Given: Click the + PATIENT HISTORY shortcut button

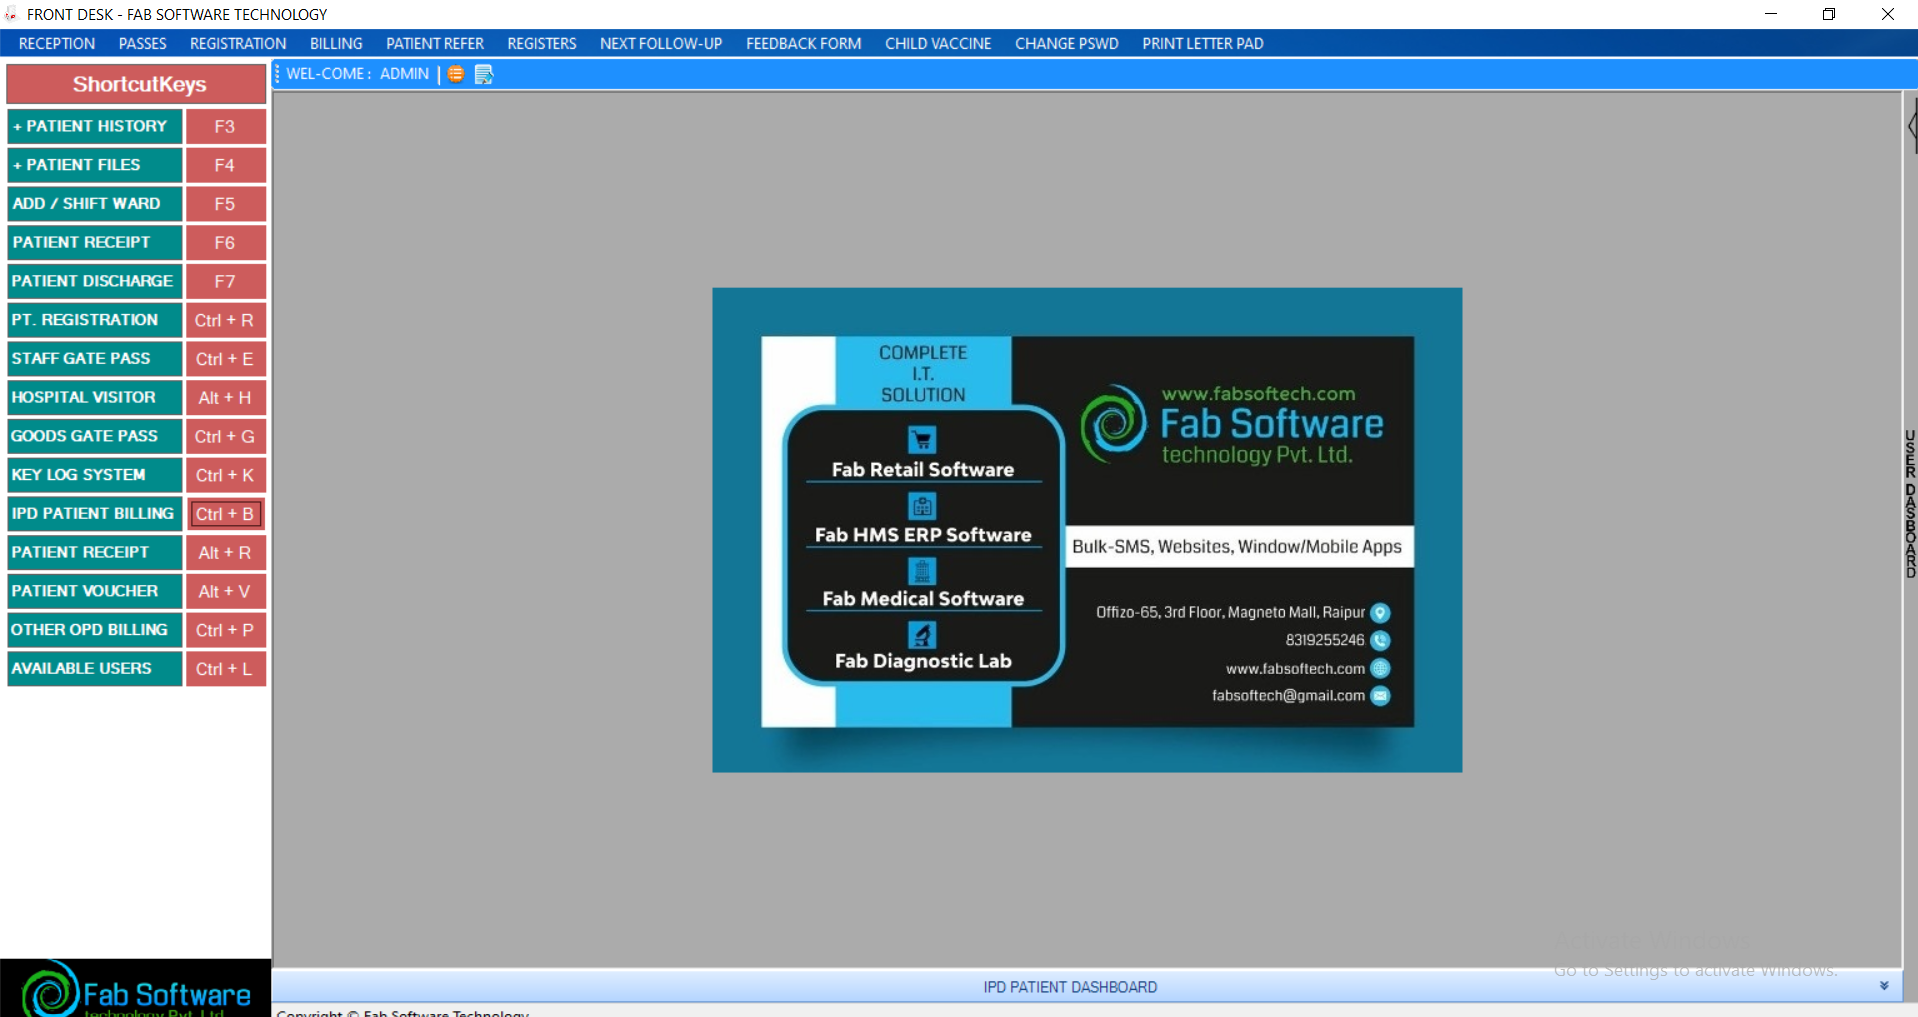Looking at the screenshot, I should tap(95, 126).
